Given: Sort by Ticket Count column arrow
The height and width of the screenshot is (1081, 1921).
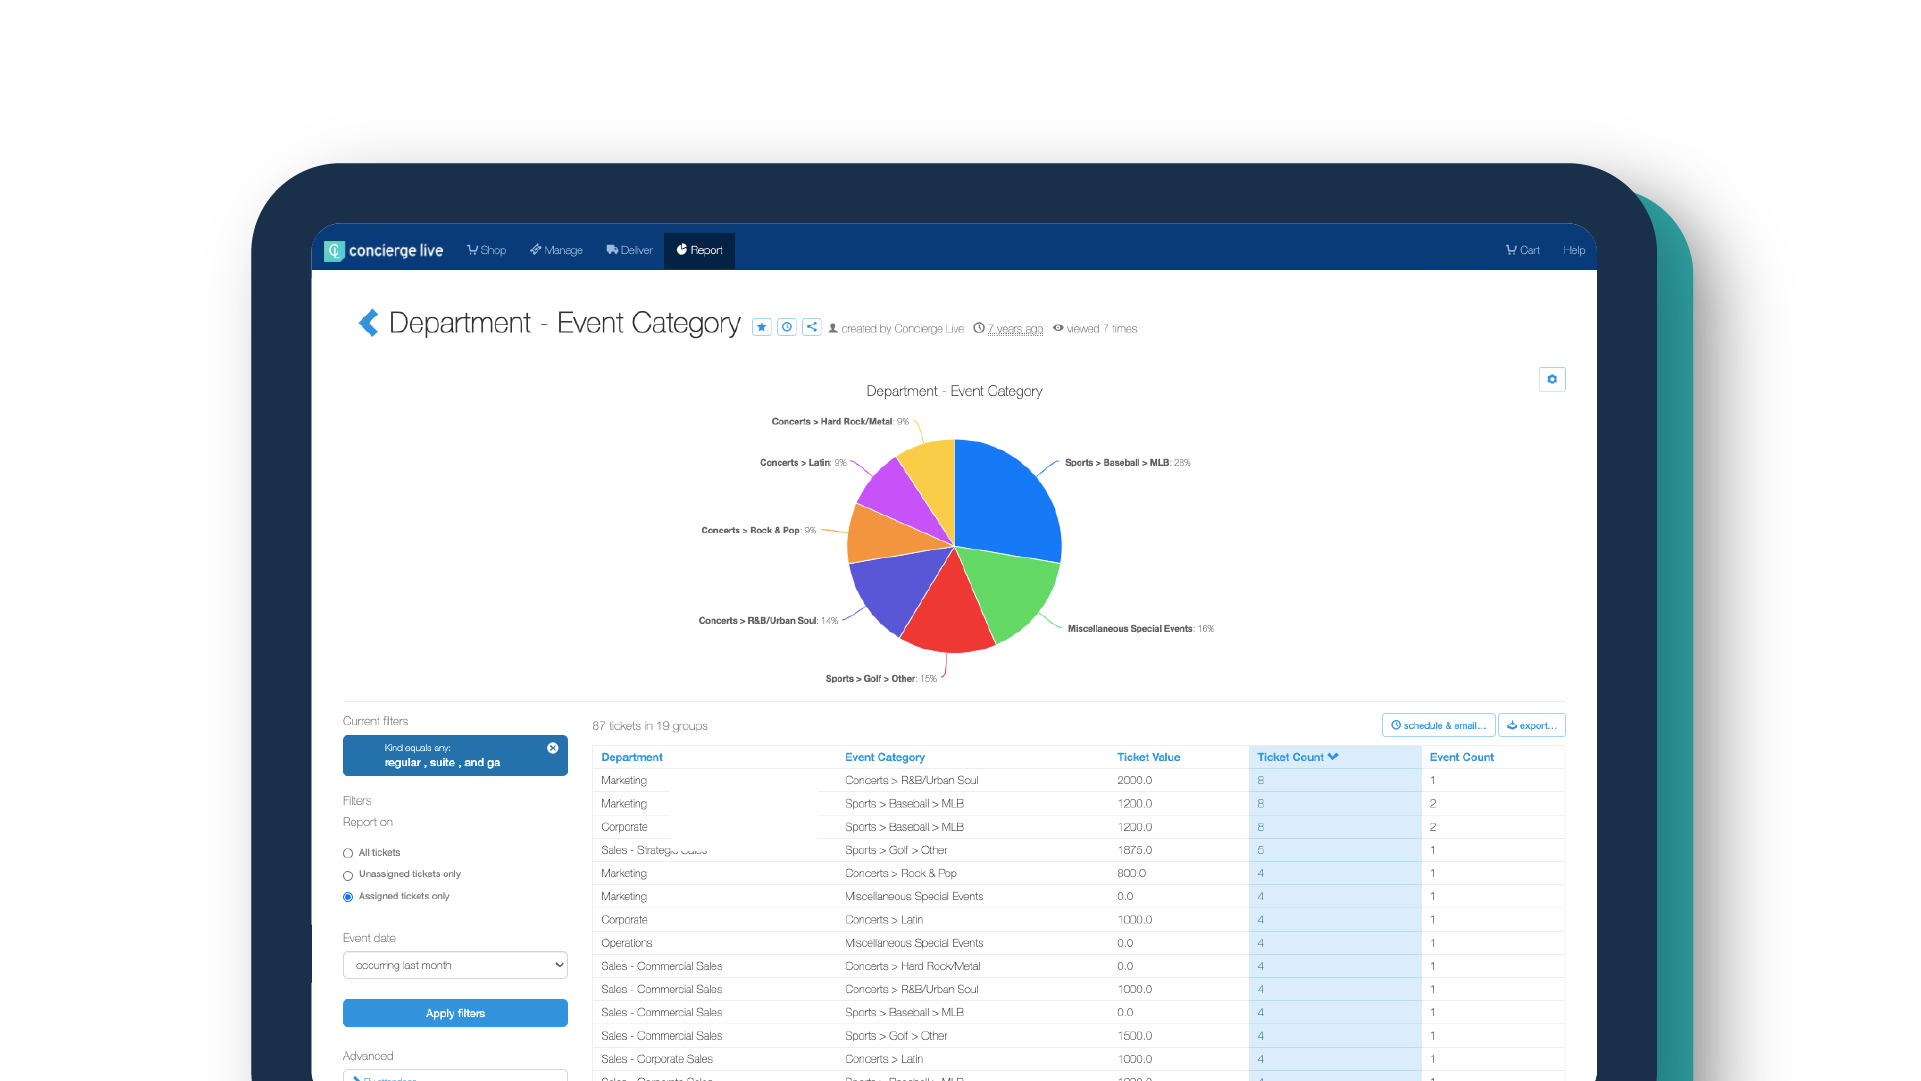Looking at the screenshot, I should click(x=1333, y=757).
